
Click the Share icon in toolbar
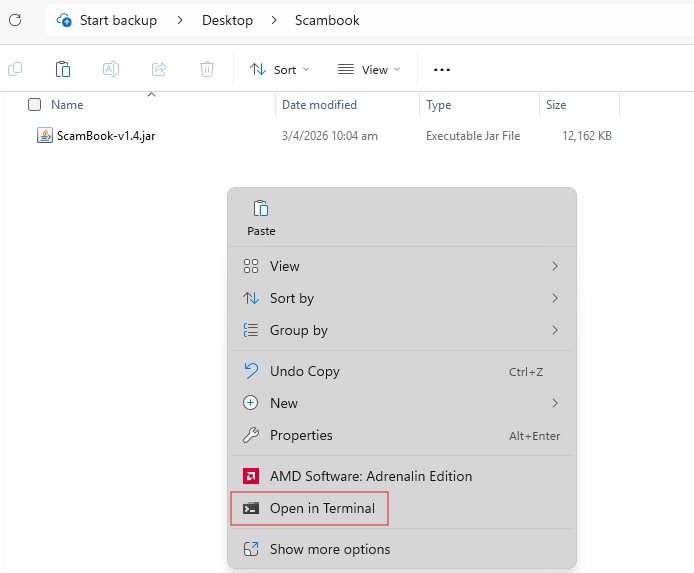(159, 69)
